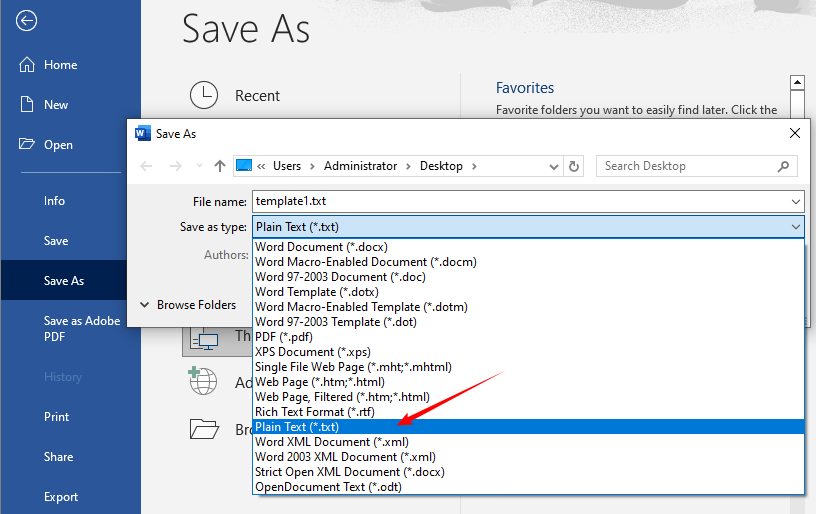Choose Word Document (*.docx) type
The width and height of the screenshot is (816, 514).
click(528, 247)
